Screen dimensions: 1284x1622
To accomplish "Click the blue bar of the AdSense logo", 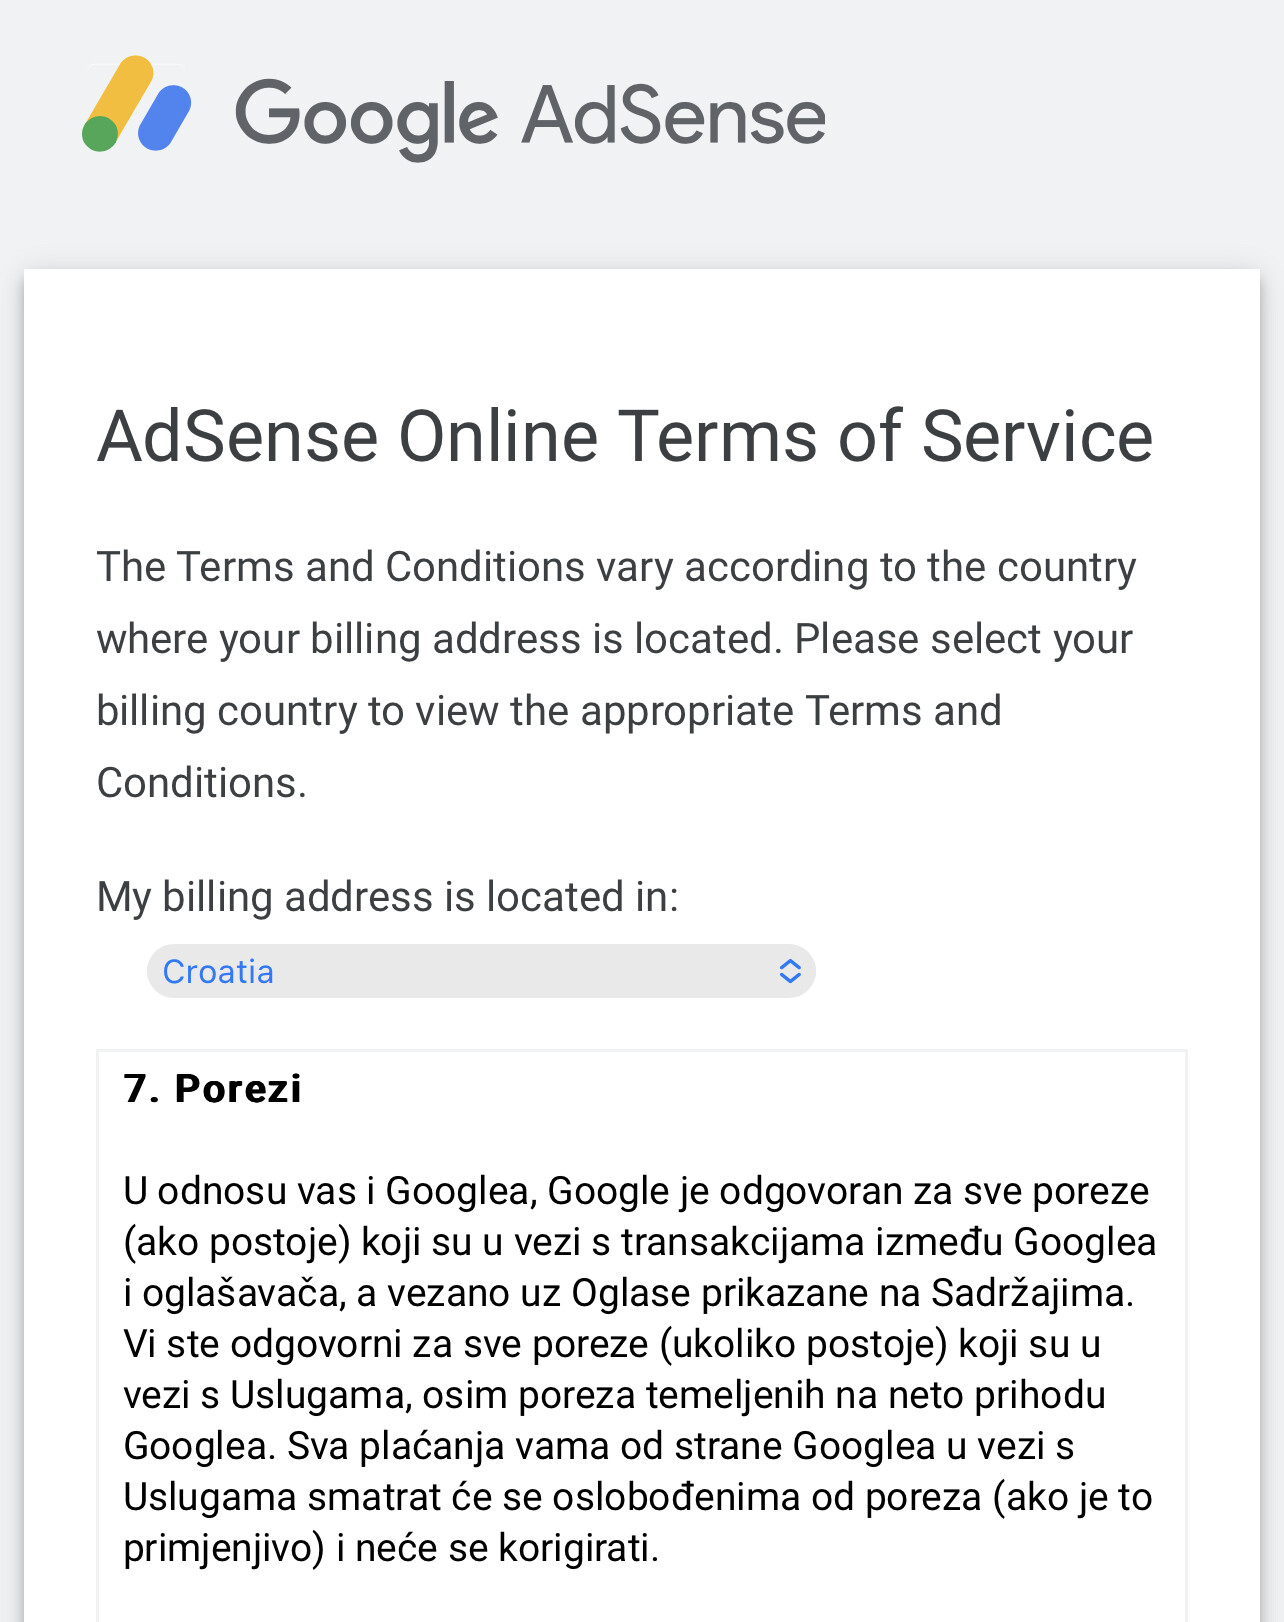I will 165,119.
